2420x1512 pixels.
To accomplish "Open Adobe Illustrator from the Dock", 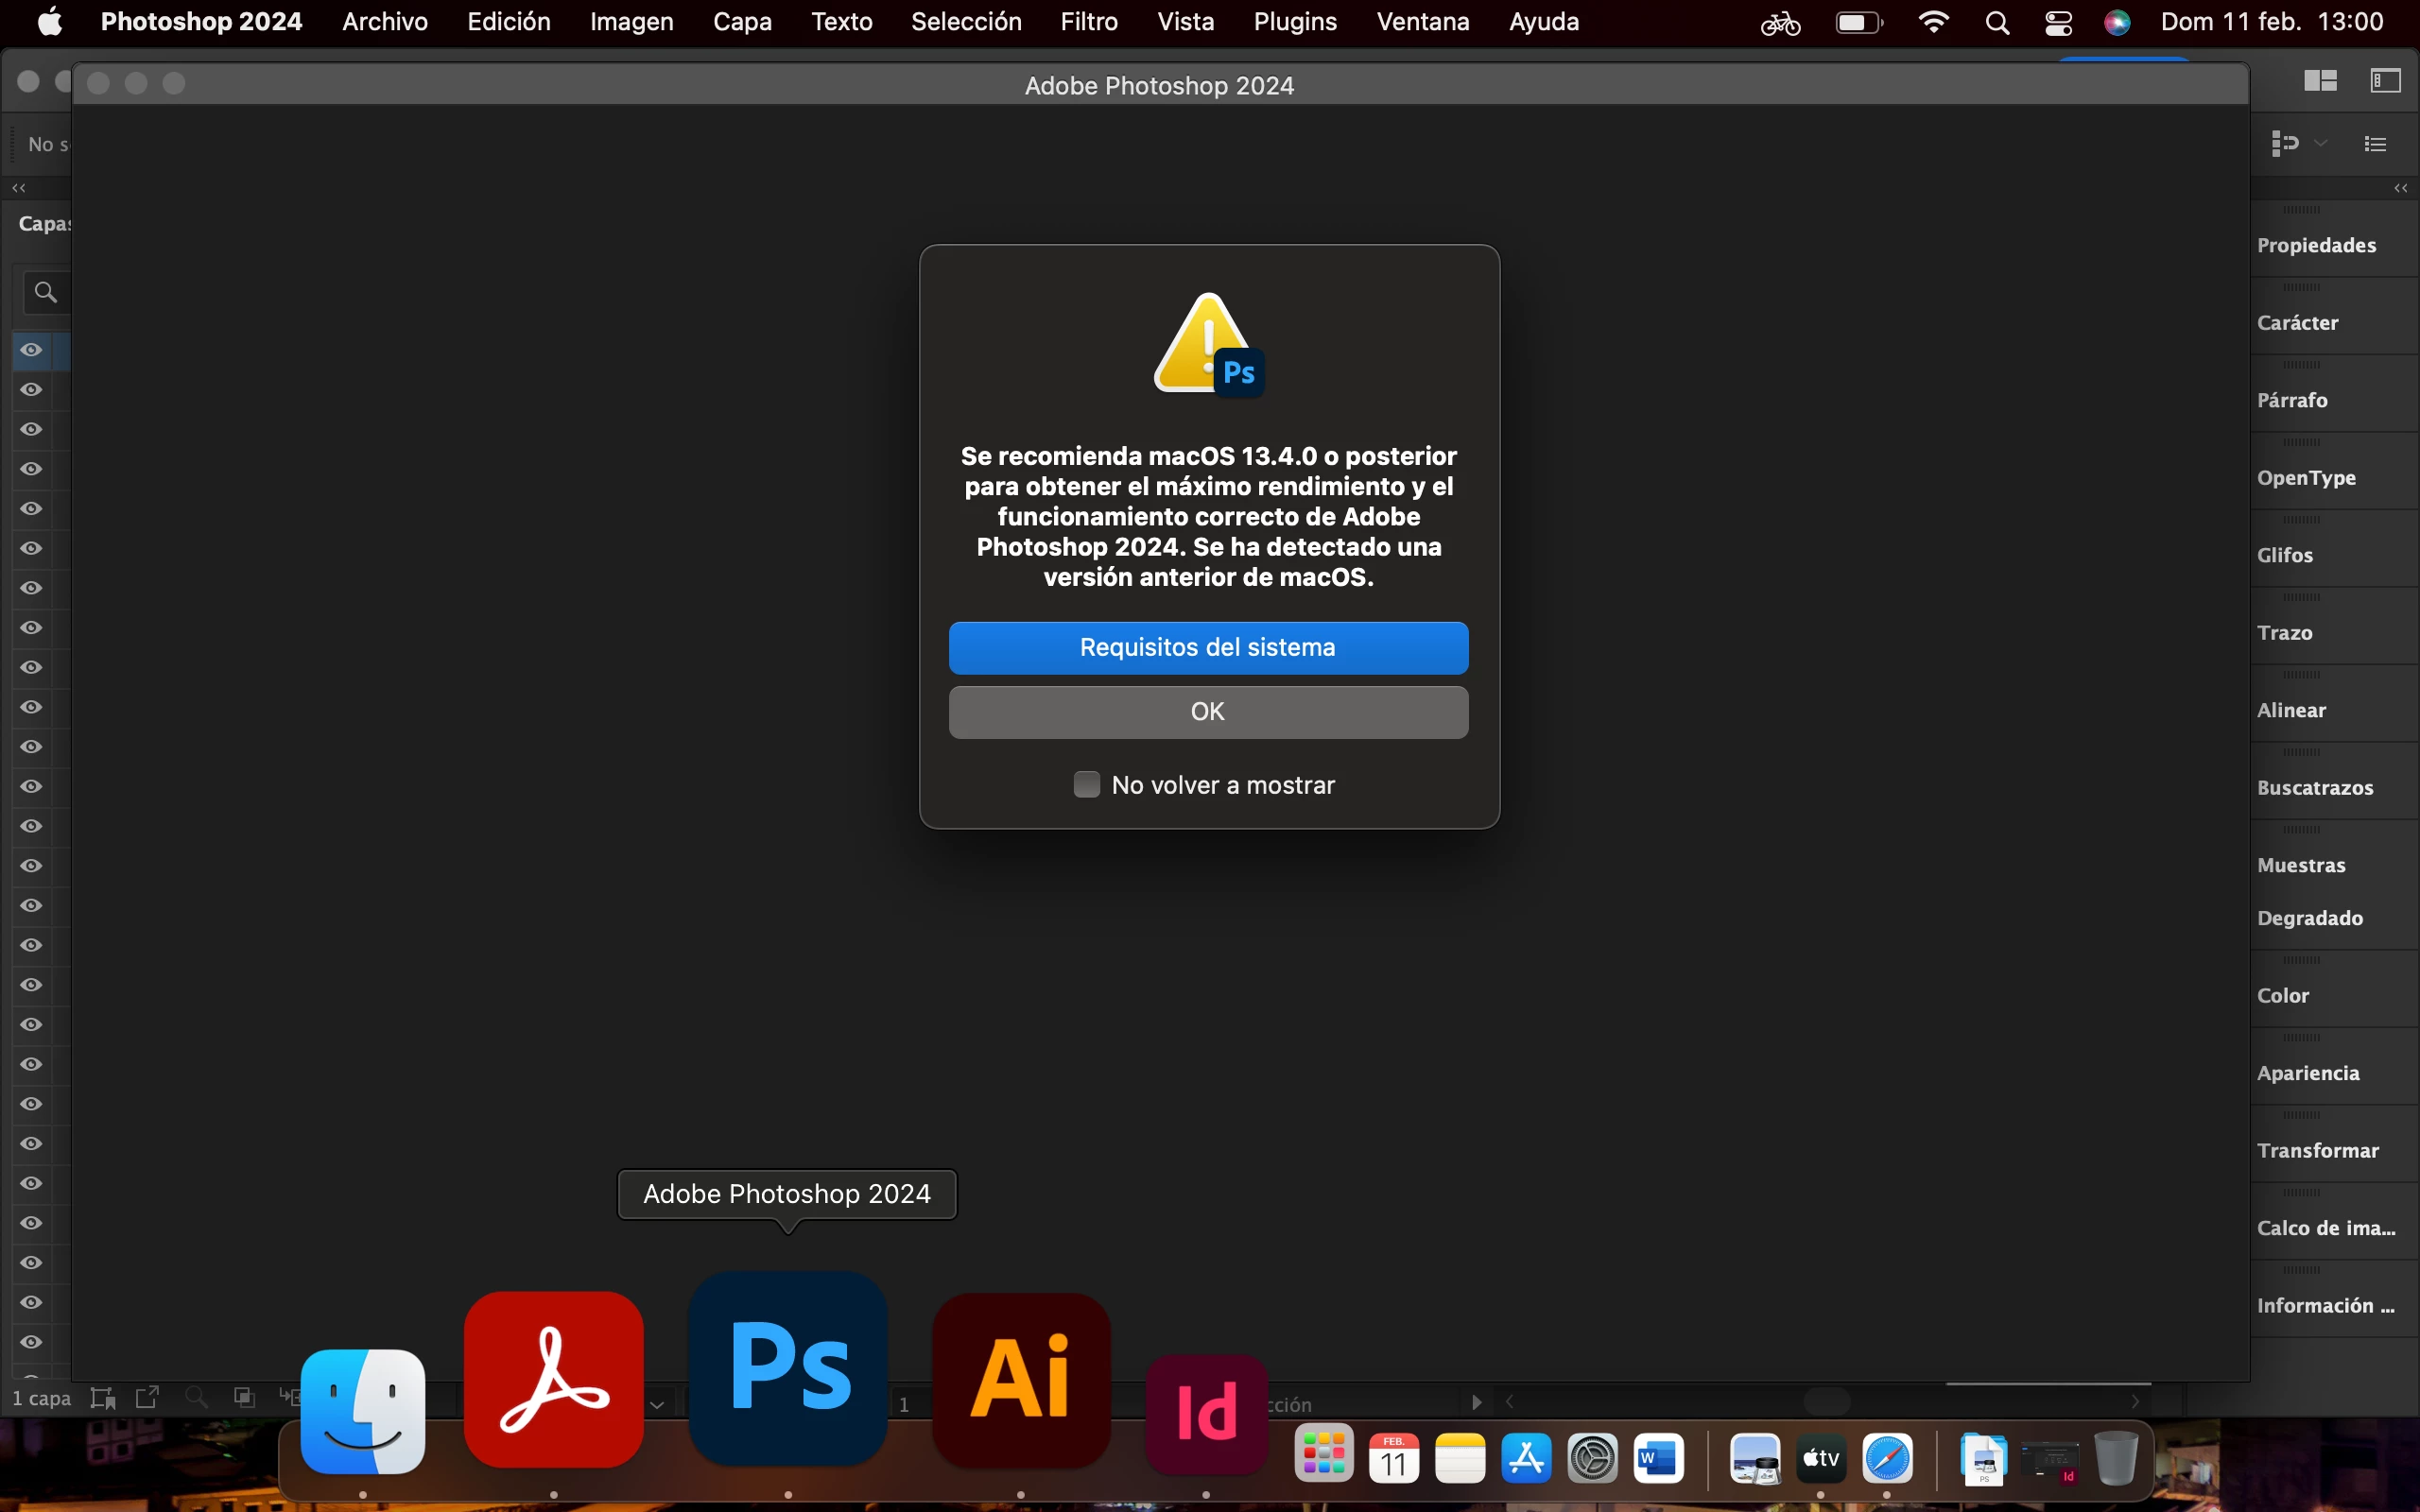I will [1021, 1380].
